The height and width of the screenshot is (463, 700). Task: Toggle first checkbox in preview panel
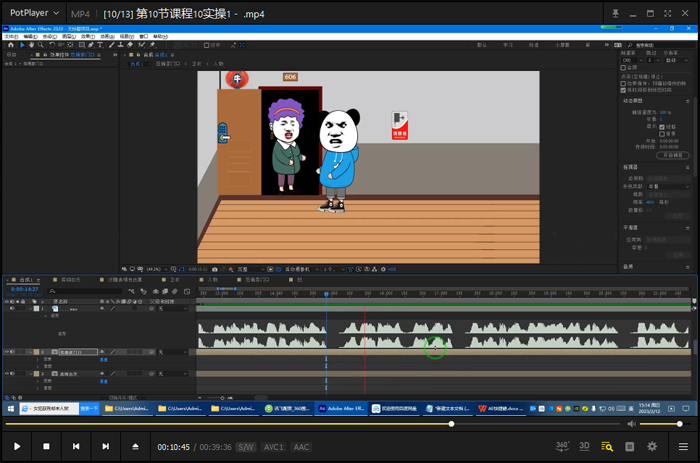click(623, 68)
